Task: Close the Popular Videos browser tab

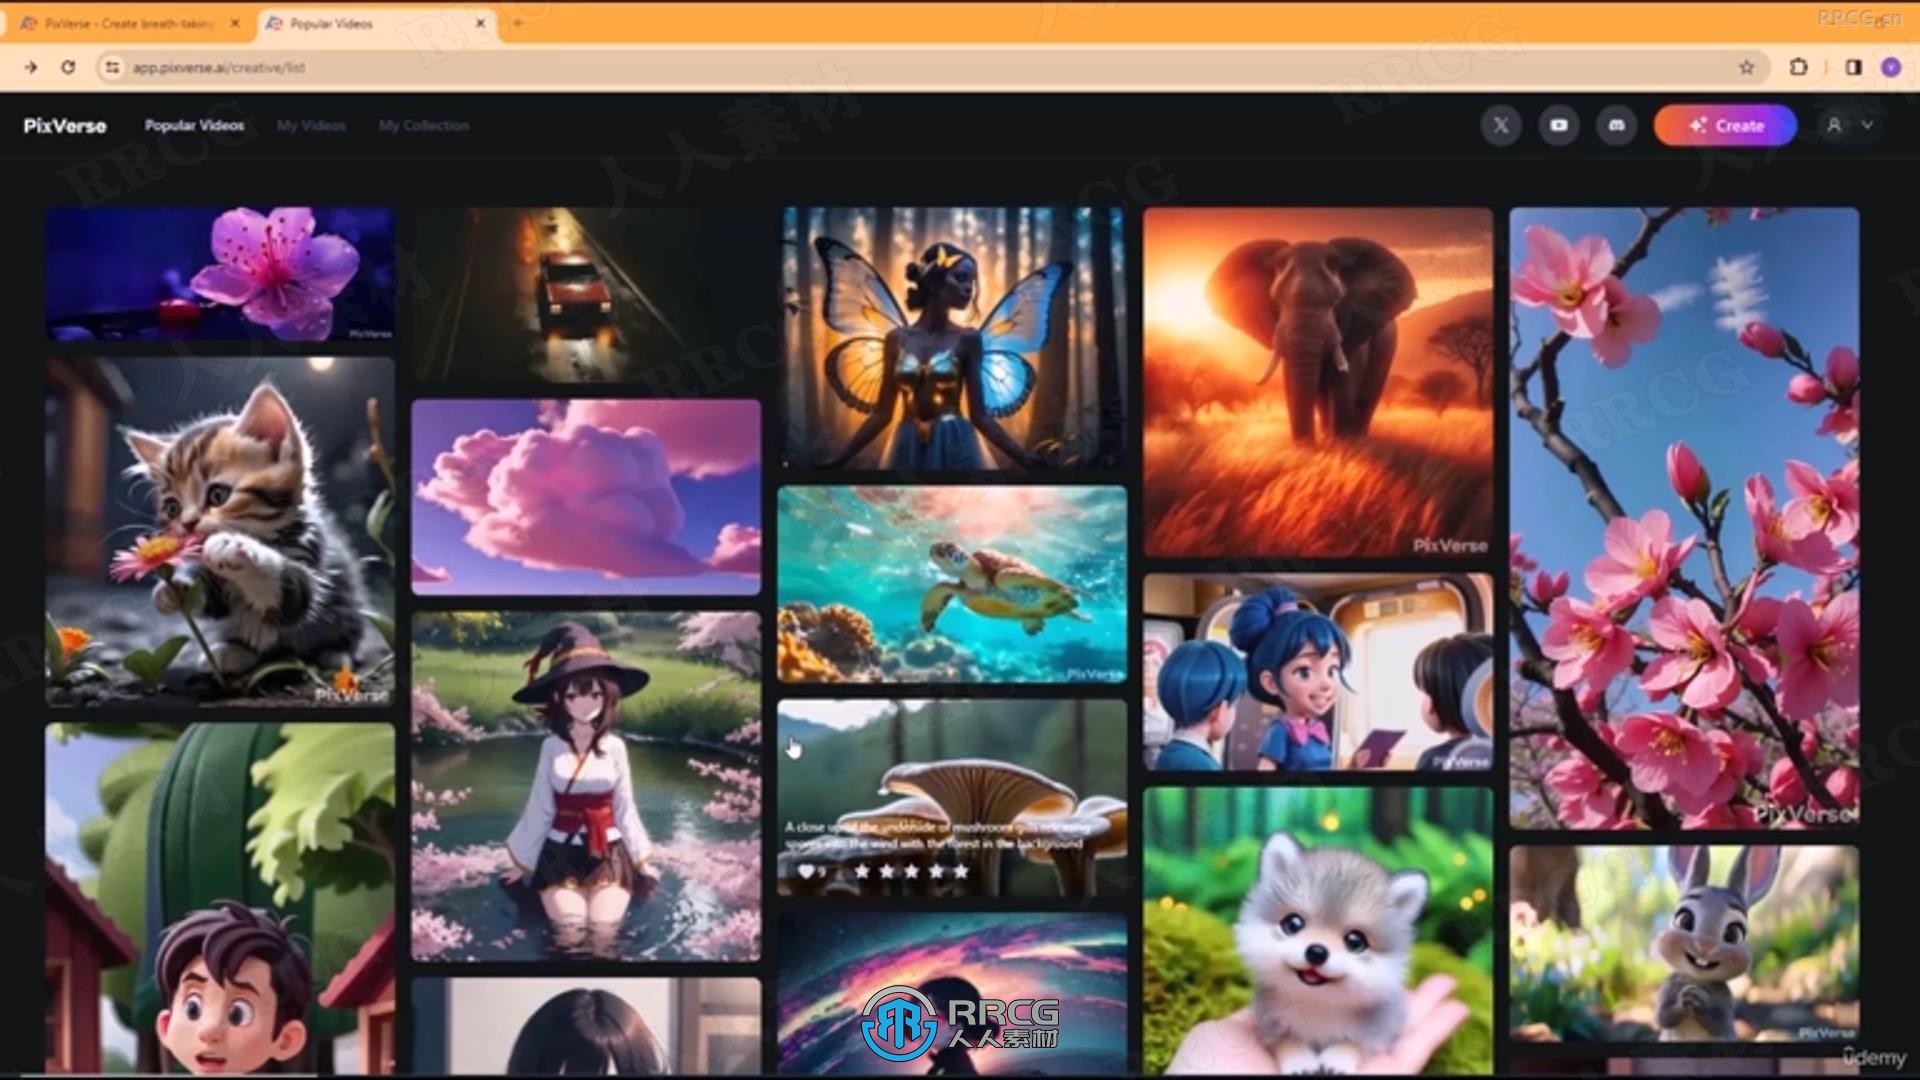Action: 480,23
